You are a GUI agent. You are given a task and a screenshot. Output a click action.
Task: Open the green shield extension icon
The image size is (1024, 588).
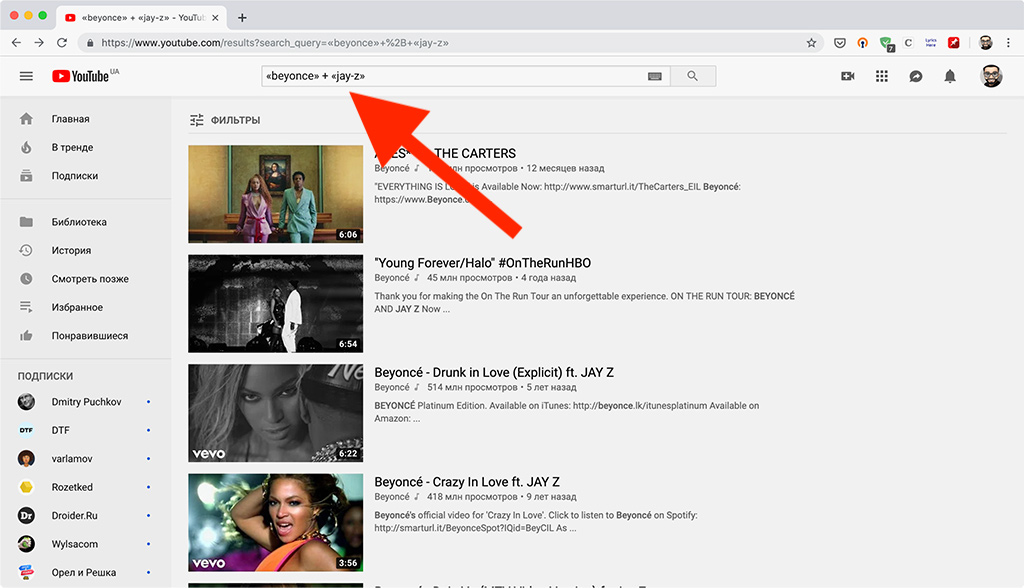886,43
